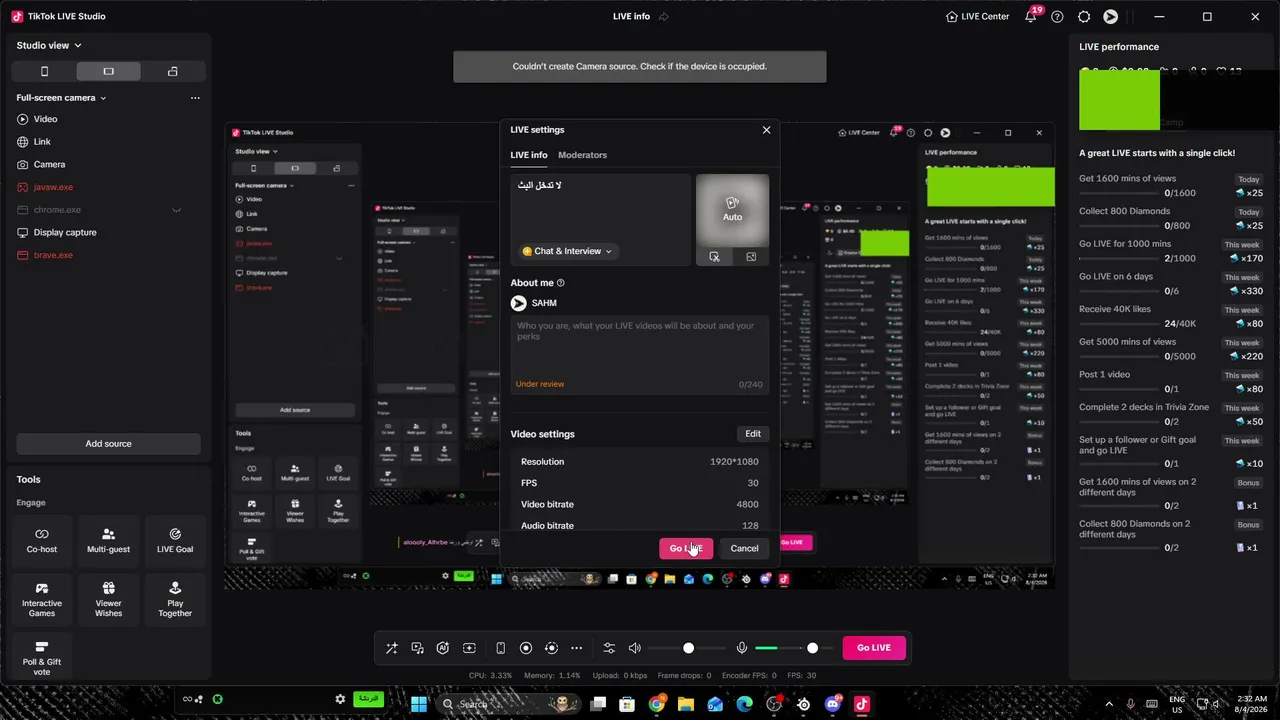
Task: Select the Video source
Action: tap(108, 119)
